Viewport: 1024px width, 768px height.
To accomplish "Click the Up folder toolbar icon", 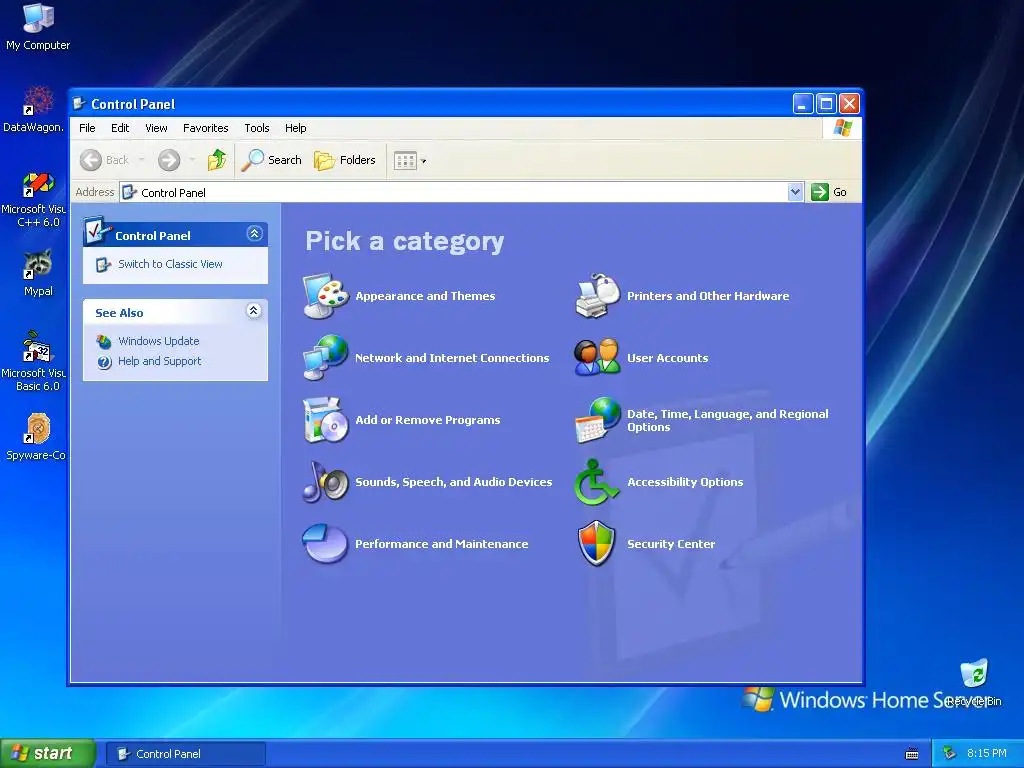I will [x=216, y=160].
